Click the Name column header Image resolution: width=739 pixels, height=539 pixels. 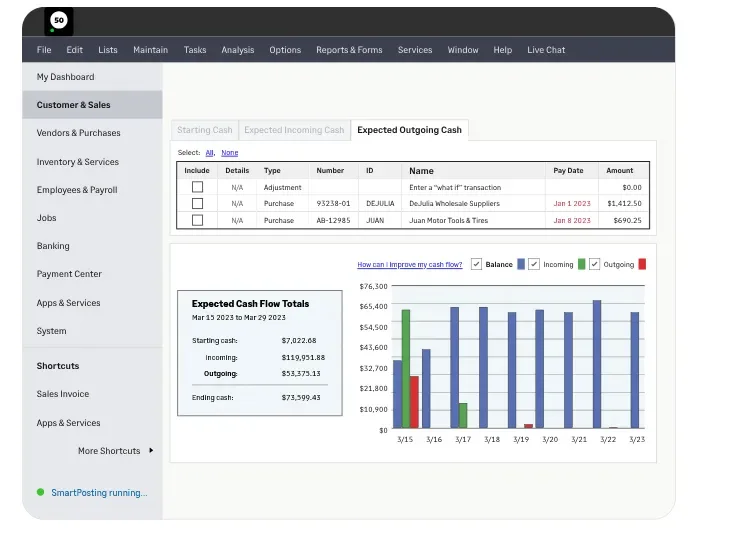click(x=421, y=171)
